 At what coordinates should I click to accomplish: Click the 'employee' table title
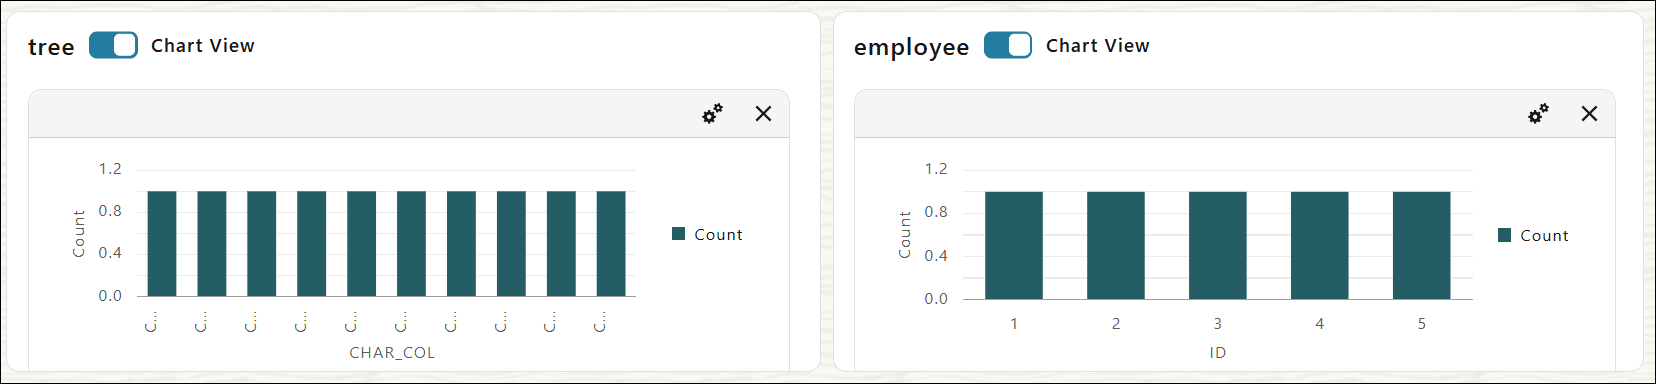pos(911,47)
